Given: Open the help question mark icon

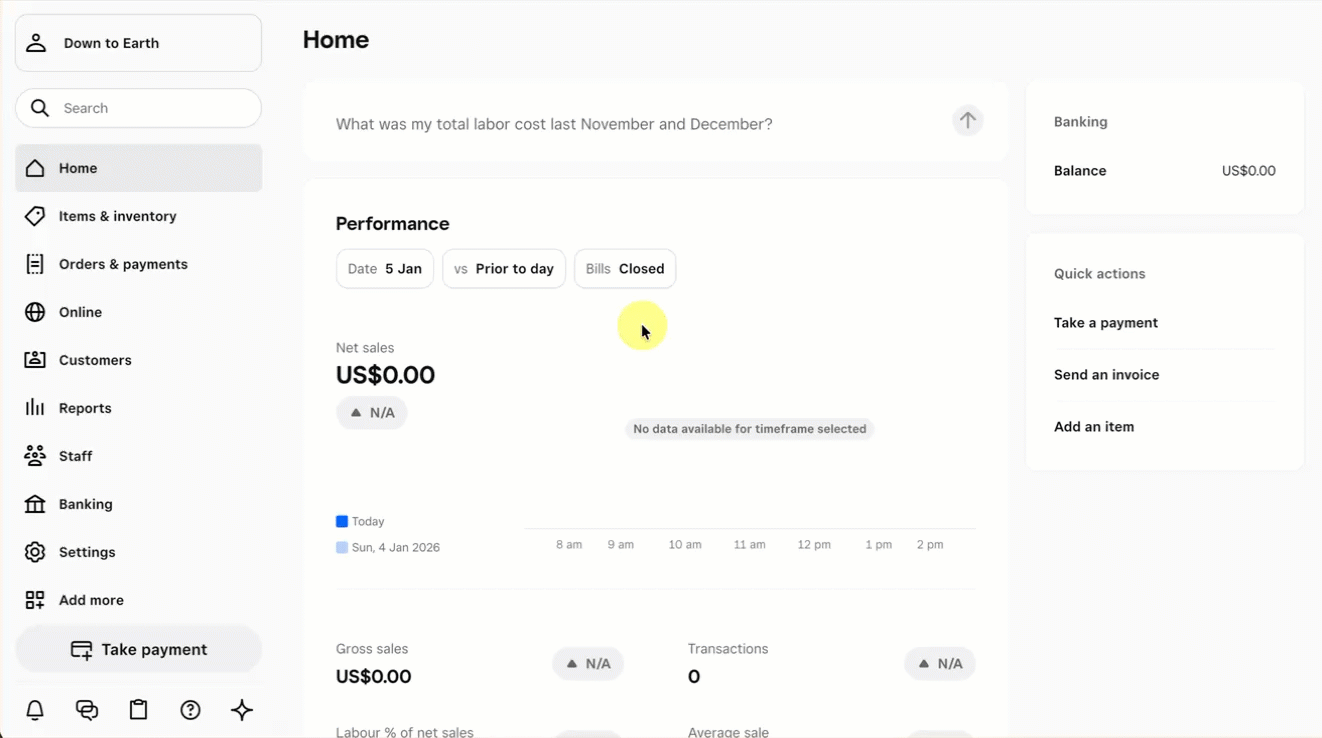Looking at the screenshot, I should point(190,710).
